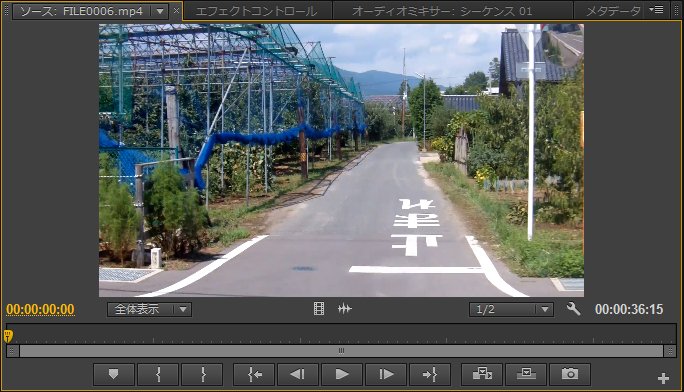Open the panel menu icon at top right
684x392 pixels.
(x=657, y=9)
